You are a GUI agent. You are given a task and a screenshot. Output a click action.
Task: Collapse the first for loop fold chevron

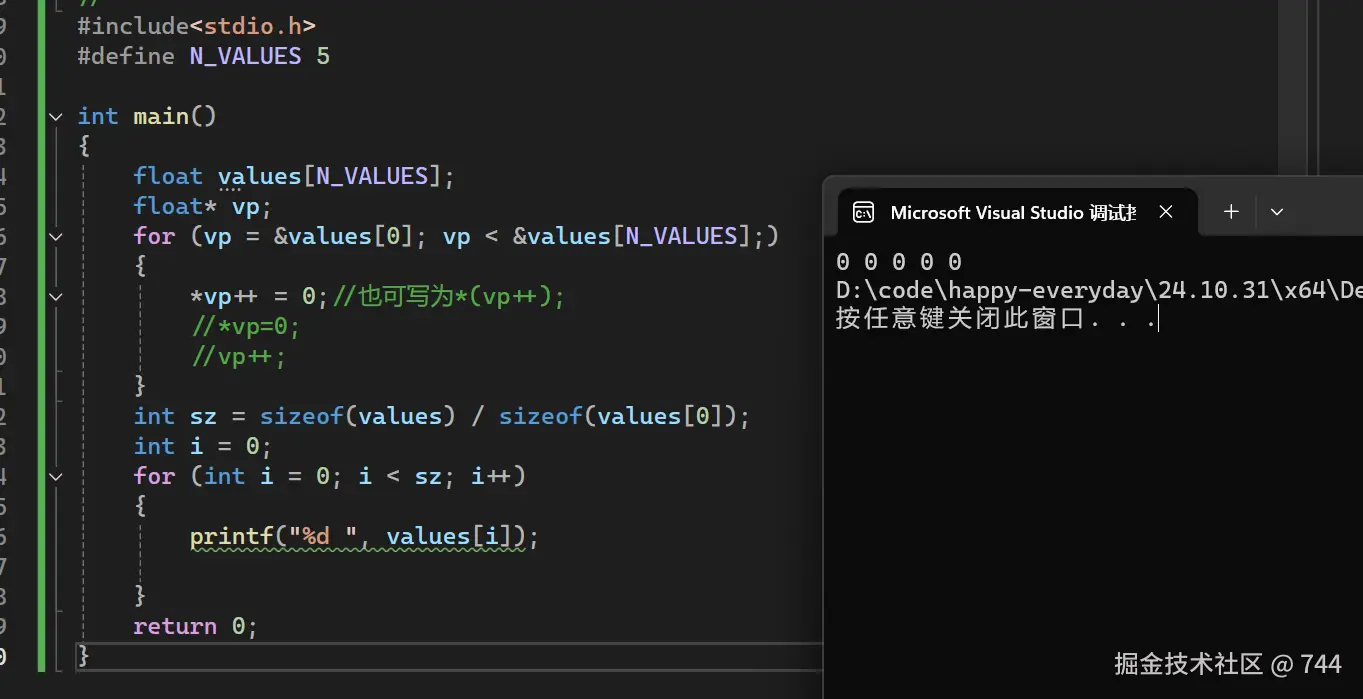click(x=55, y=238)
